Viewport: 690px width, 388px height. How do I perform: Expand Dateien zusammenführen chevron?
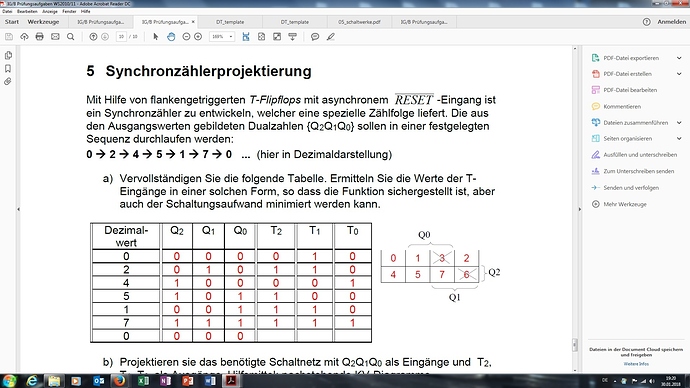679,123
